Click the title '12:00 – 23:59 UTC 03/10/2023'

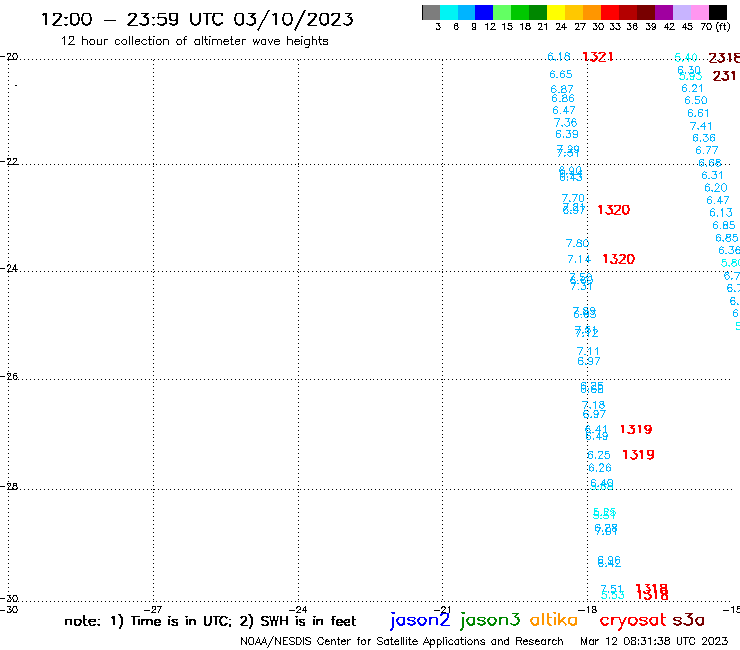[x=197, y=19]
